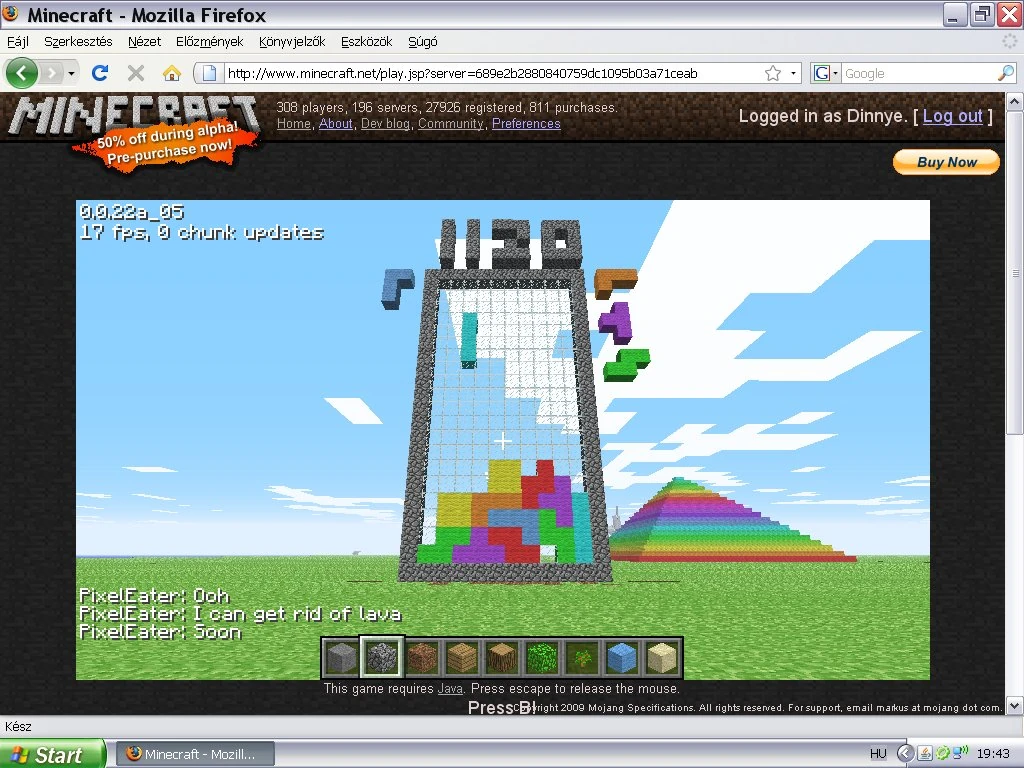The height and width of the screenshot is (768, 1024).
Task: Click the Windows Start button
Action: pos(52,754)
